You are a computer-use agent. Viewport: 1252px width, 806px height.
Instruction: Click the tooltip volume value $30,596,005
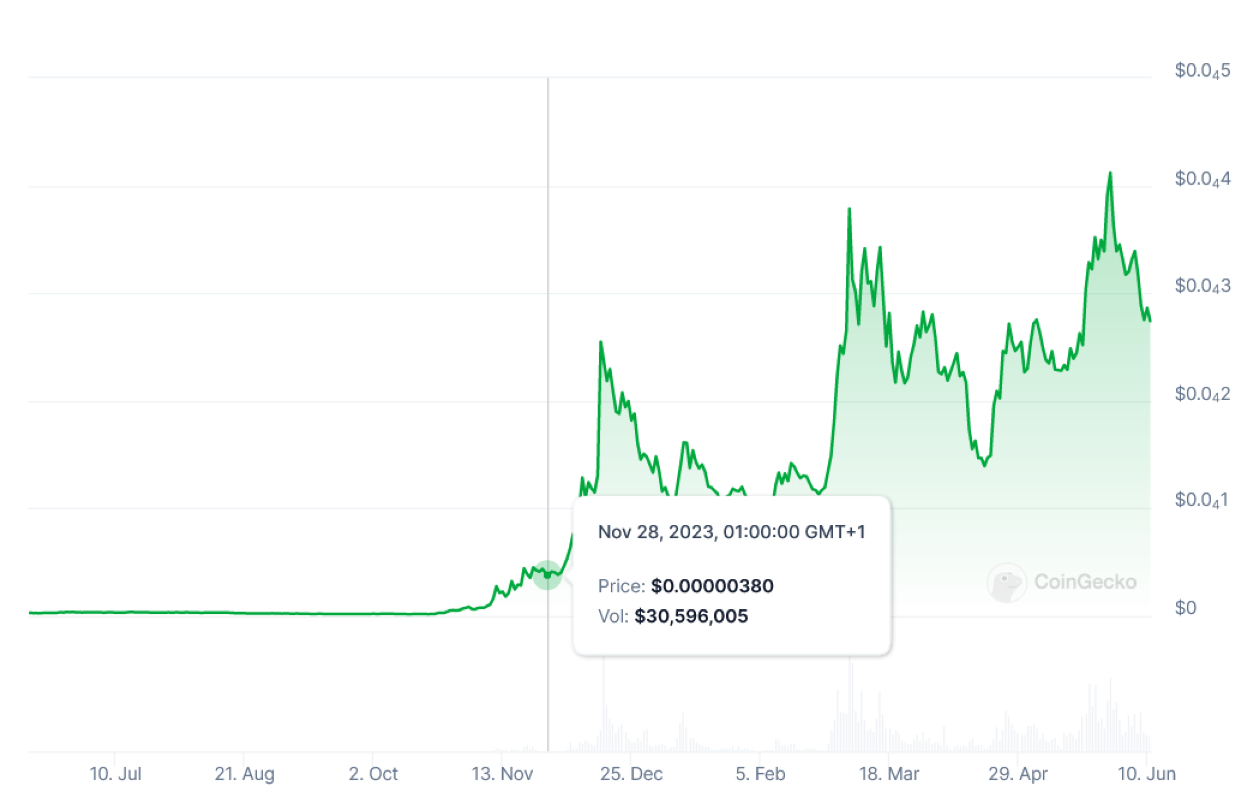(x=691, y=616)
